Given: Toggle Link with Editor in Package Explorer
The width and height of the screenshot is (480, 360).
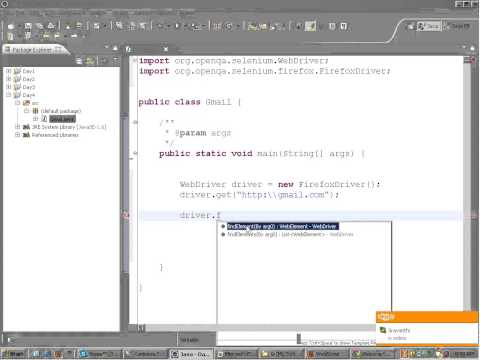Looking at the screenshot, I should [90, 61].
